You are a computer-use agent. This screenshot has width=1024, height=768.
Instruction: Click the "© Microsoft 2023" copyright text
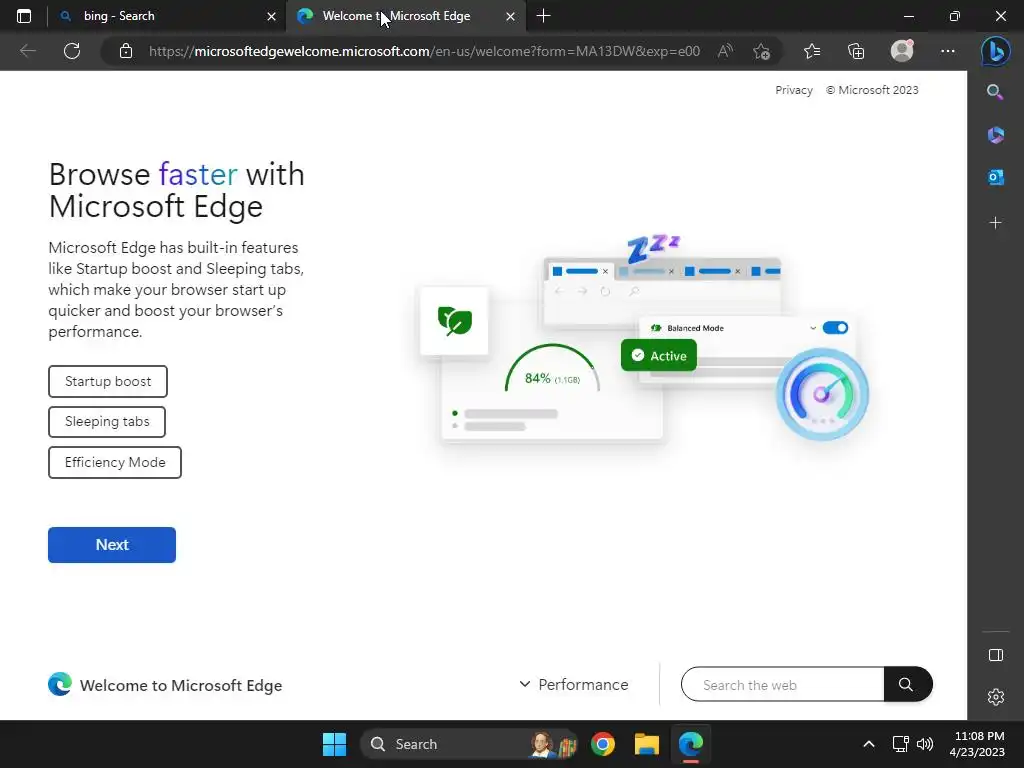[x=872, y=90]
